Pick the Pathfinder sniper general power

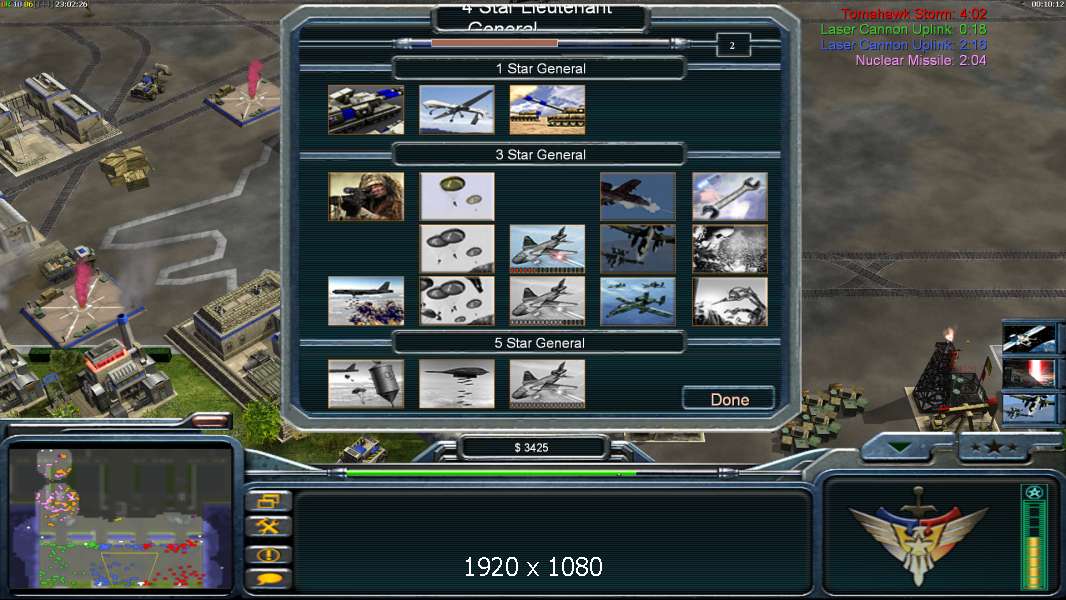click(x=366, y=196)
